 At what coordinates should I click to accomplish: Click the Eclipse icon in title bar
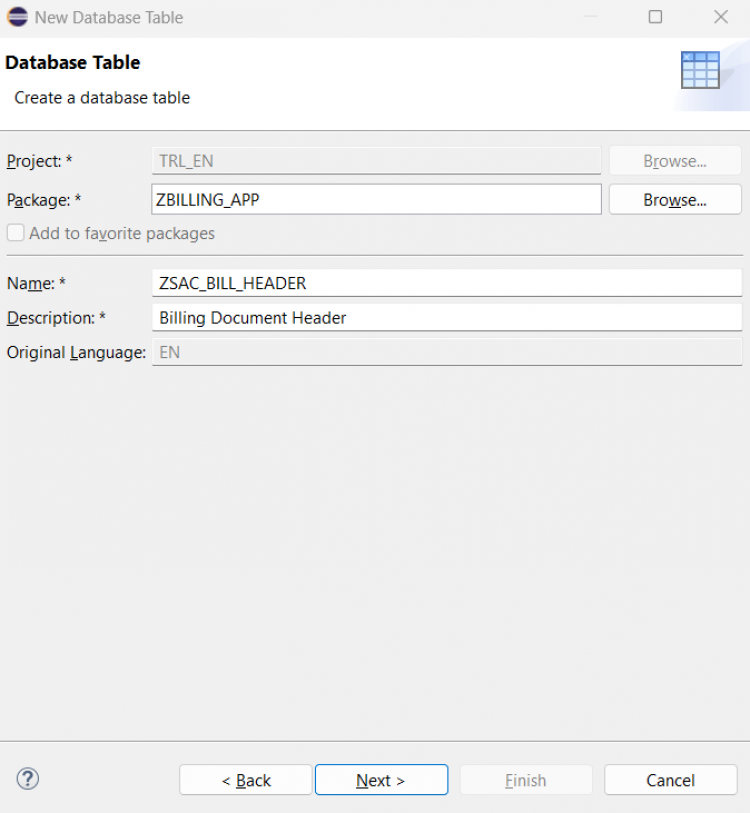(17, 17)
